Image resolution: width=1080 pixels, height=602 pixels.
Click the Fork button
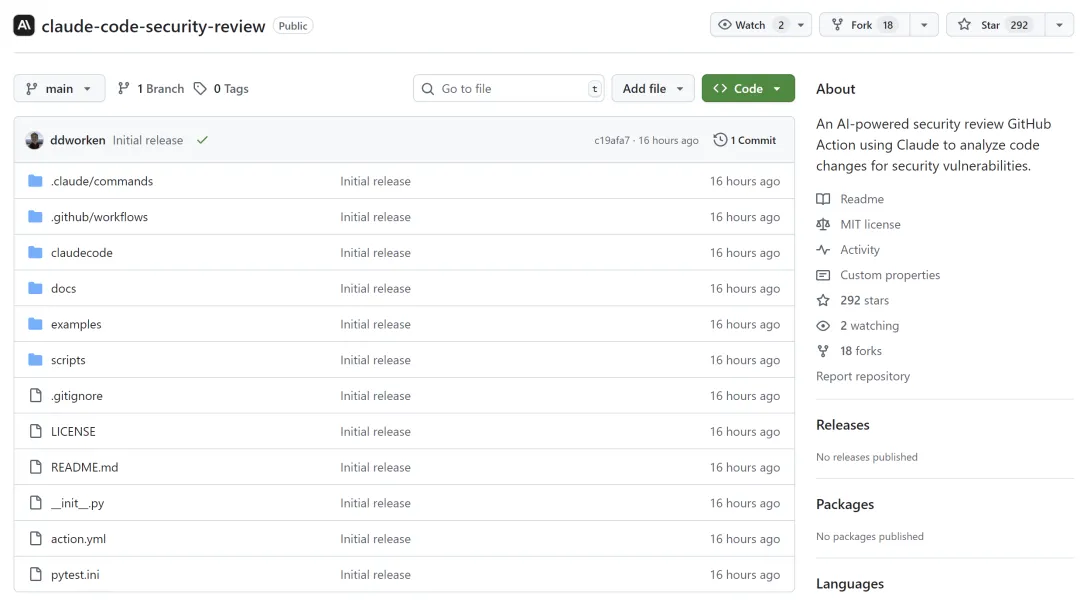(x=864, y=25)
